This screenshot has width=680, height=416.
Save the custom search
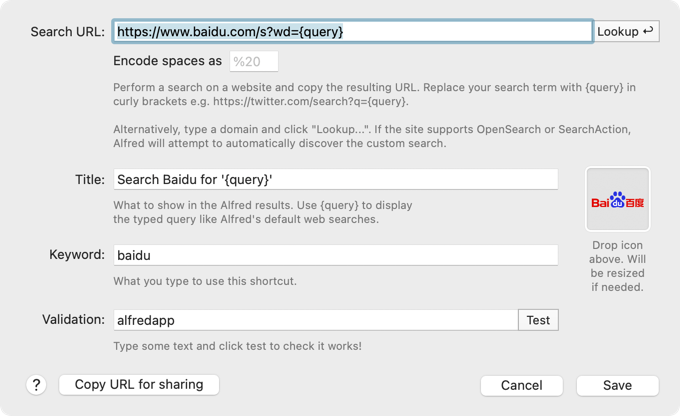[x=617, y=385]
